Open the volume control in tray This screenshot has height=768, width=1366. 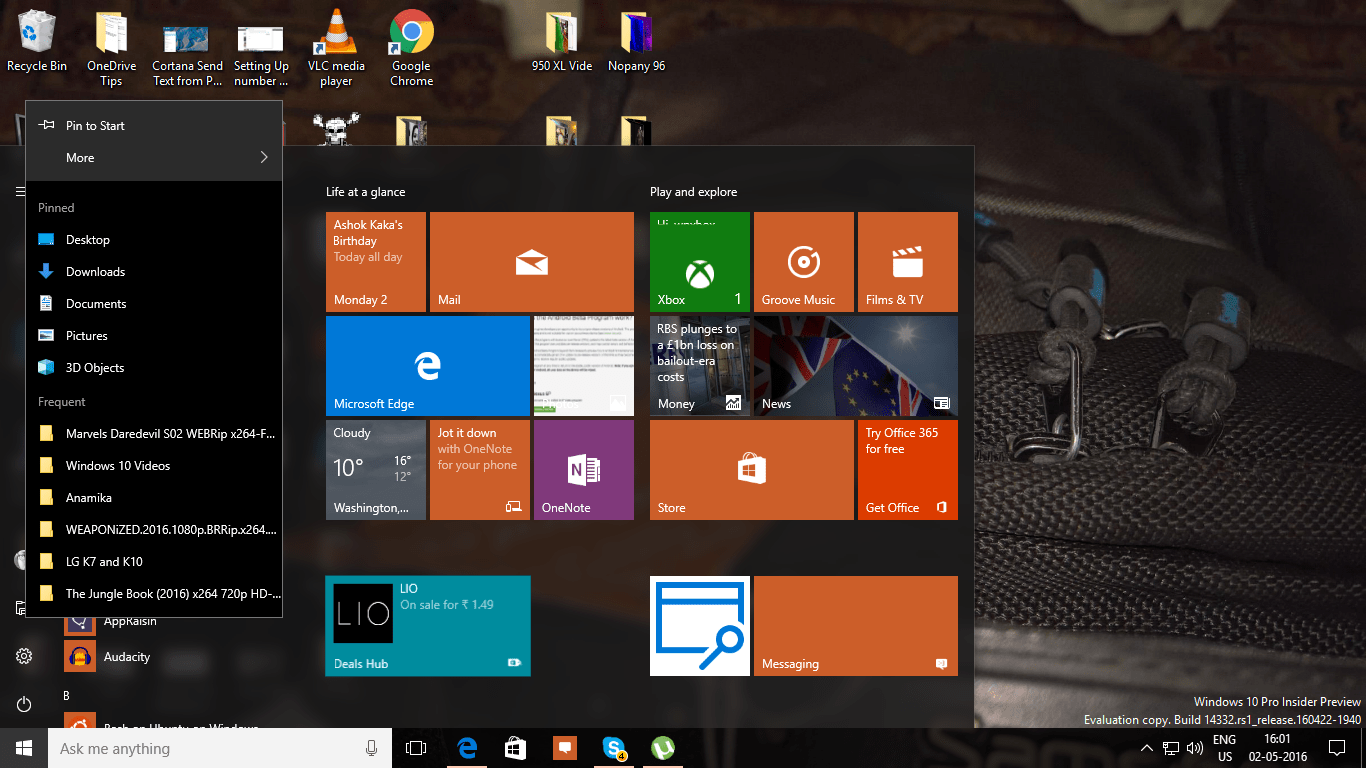click(x=1194, y=748)
